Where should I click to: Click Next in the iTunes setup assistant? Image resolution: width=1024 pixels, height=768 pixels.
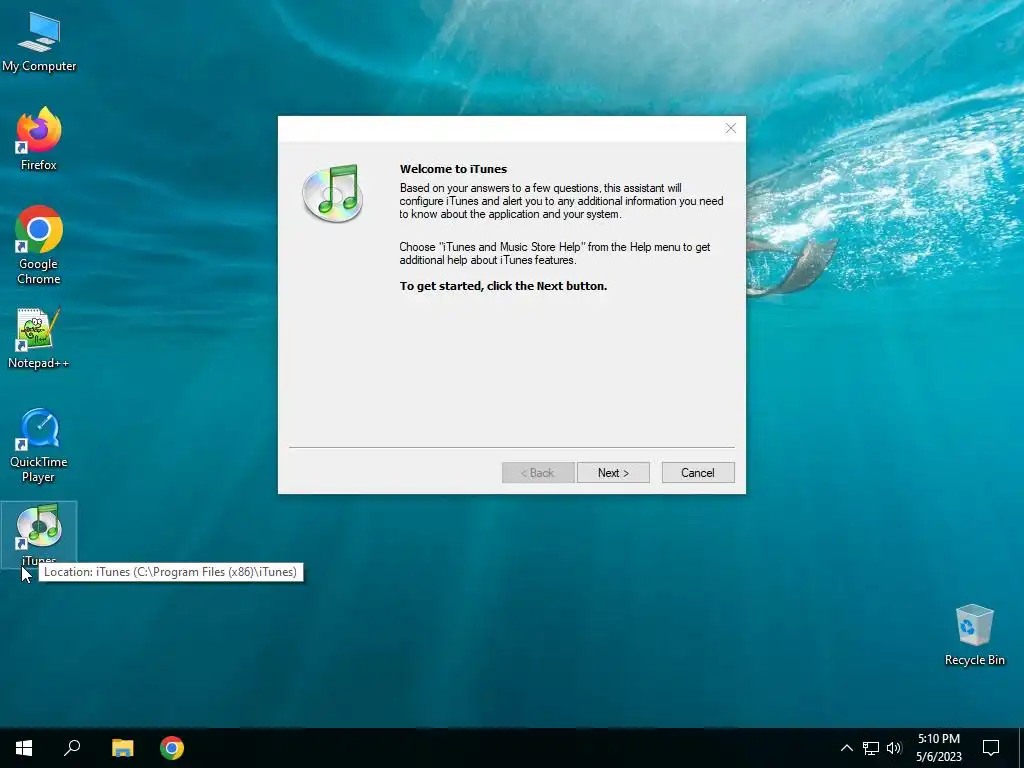click(613, 473)
